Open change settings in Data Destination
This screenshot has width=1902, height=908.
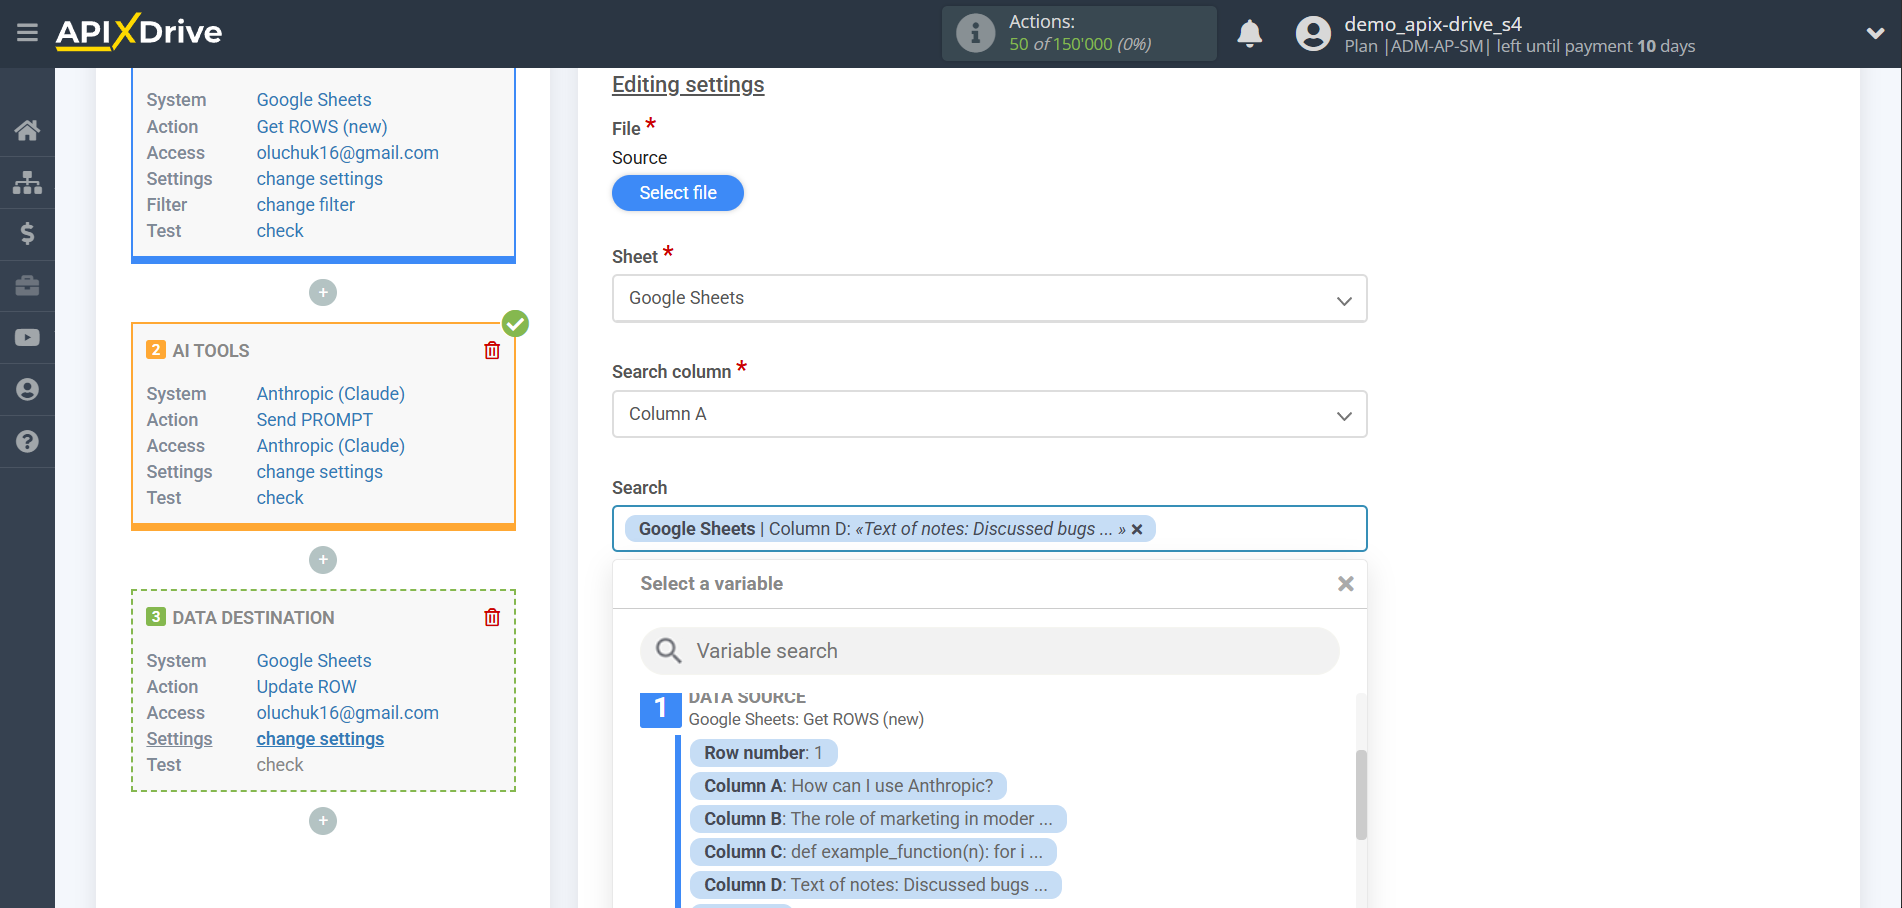click(x=320, y=739)
